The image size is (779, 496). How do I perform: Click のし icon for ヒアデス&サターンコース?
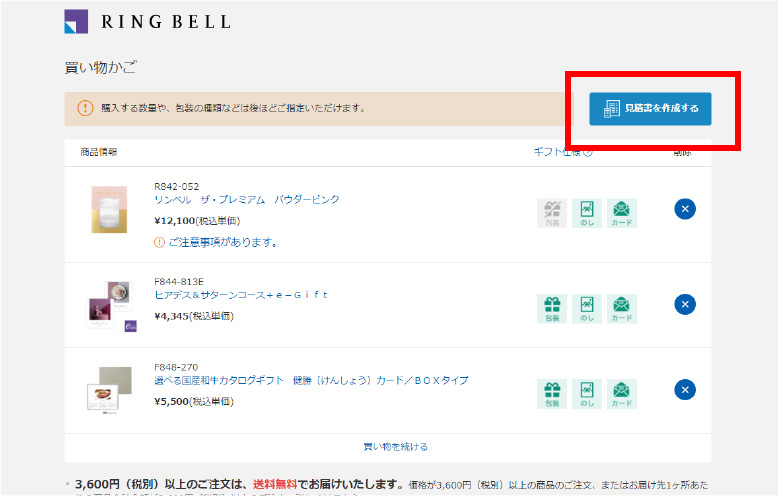coord(587,309)
